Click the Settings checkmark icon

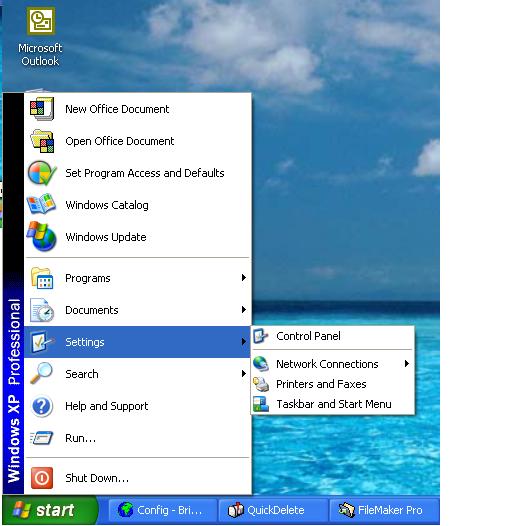[x=42, y=342]
